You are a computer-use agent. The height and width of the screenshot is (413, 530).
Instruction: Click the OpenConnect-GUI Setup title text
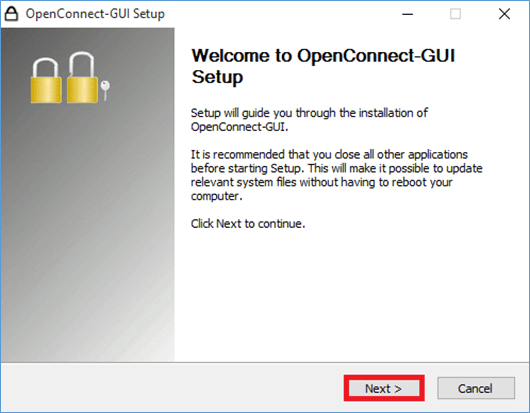[x=95, y=14]
